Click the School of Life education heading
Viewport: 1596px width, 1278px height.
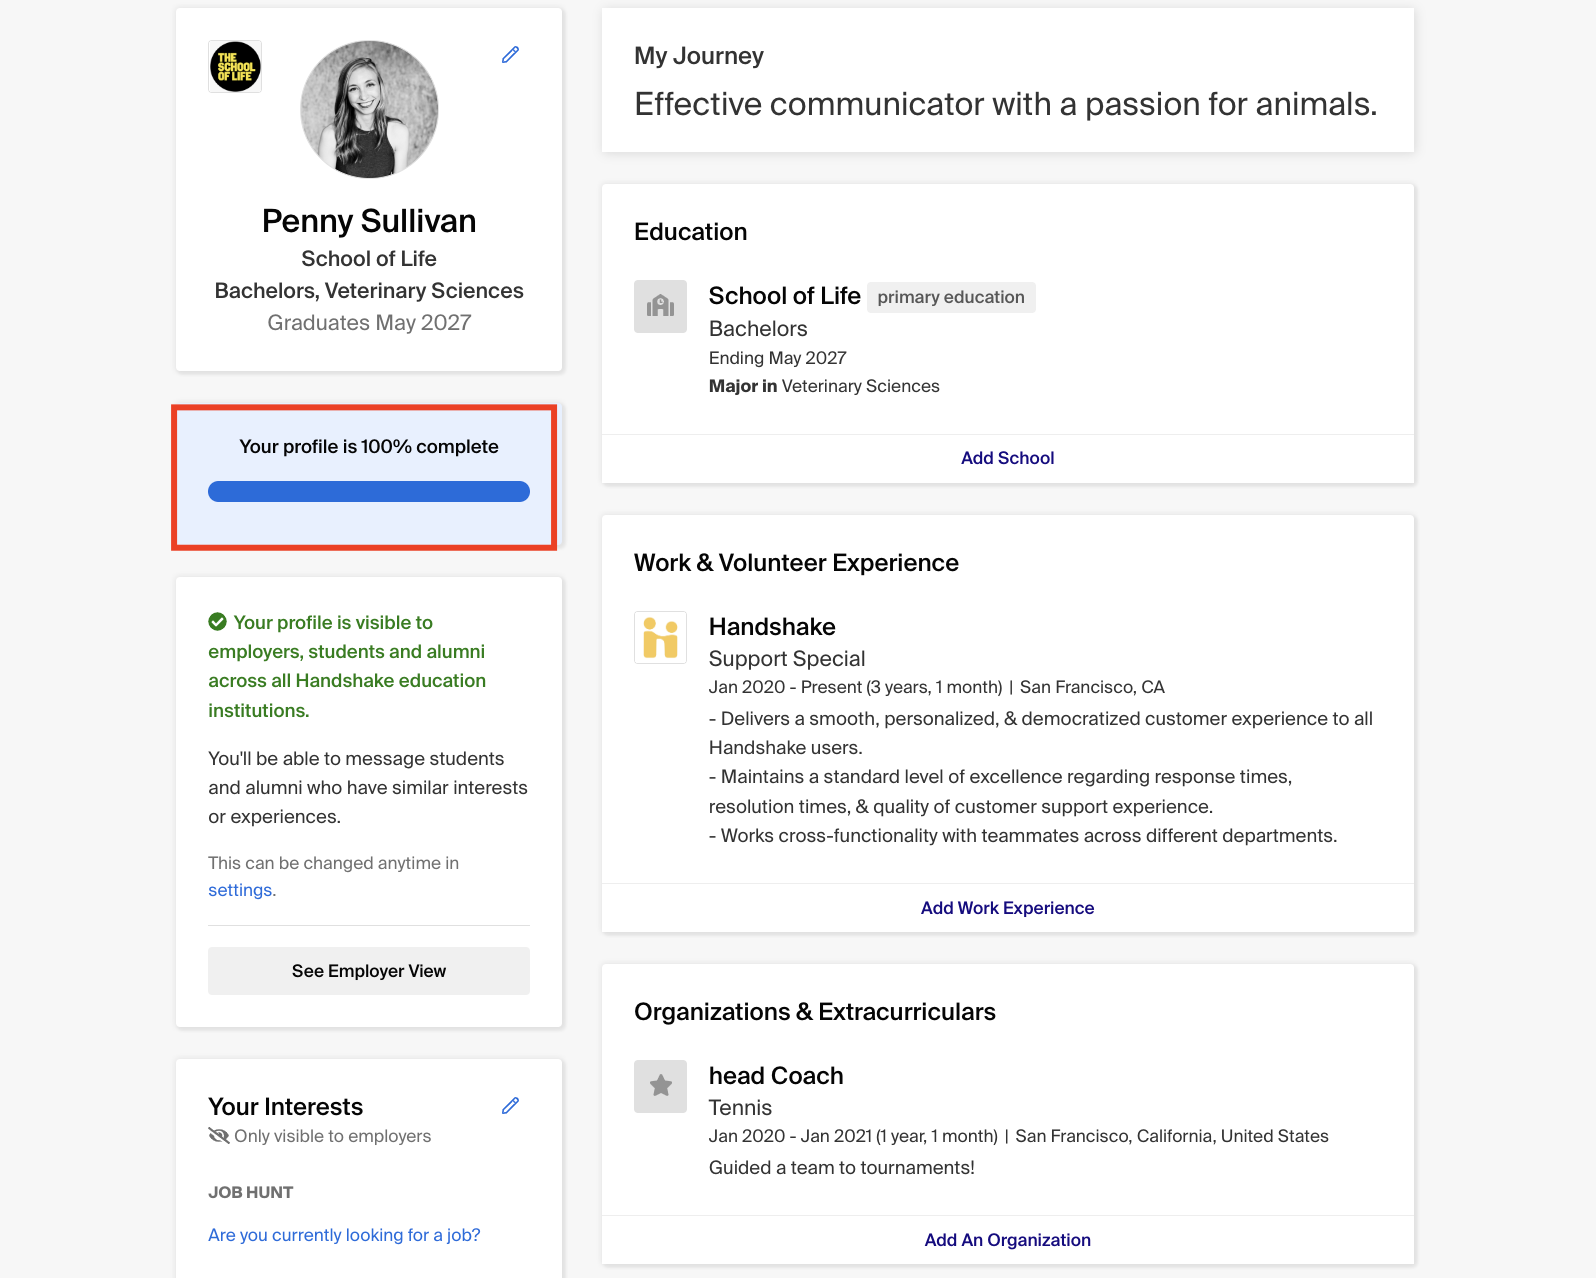click(784, 296)
